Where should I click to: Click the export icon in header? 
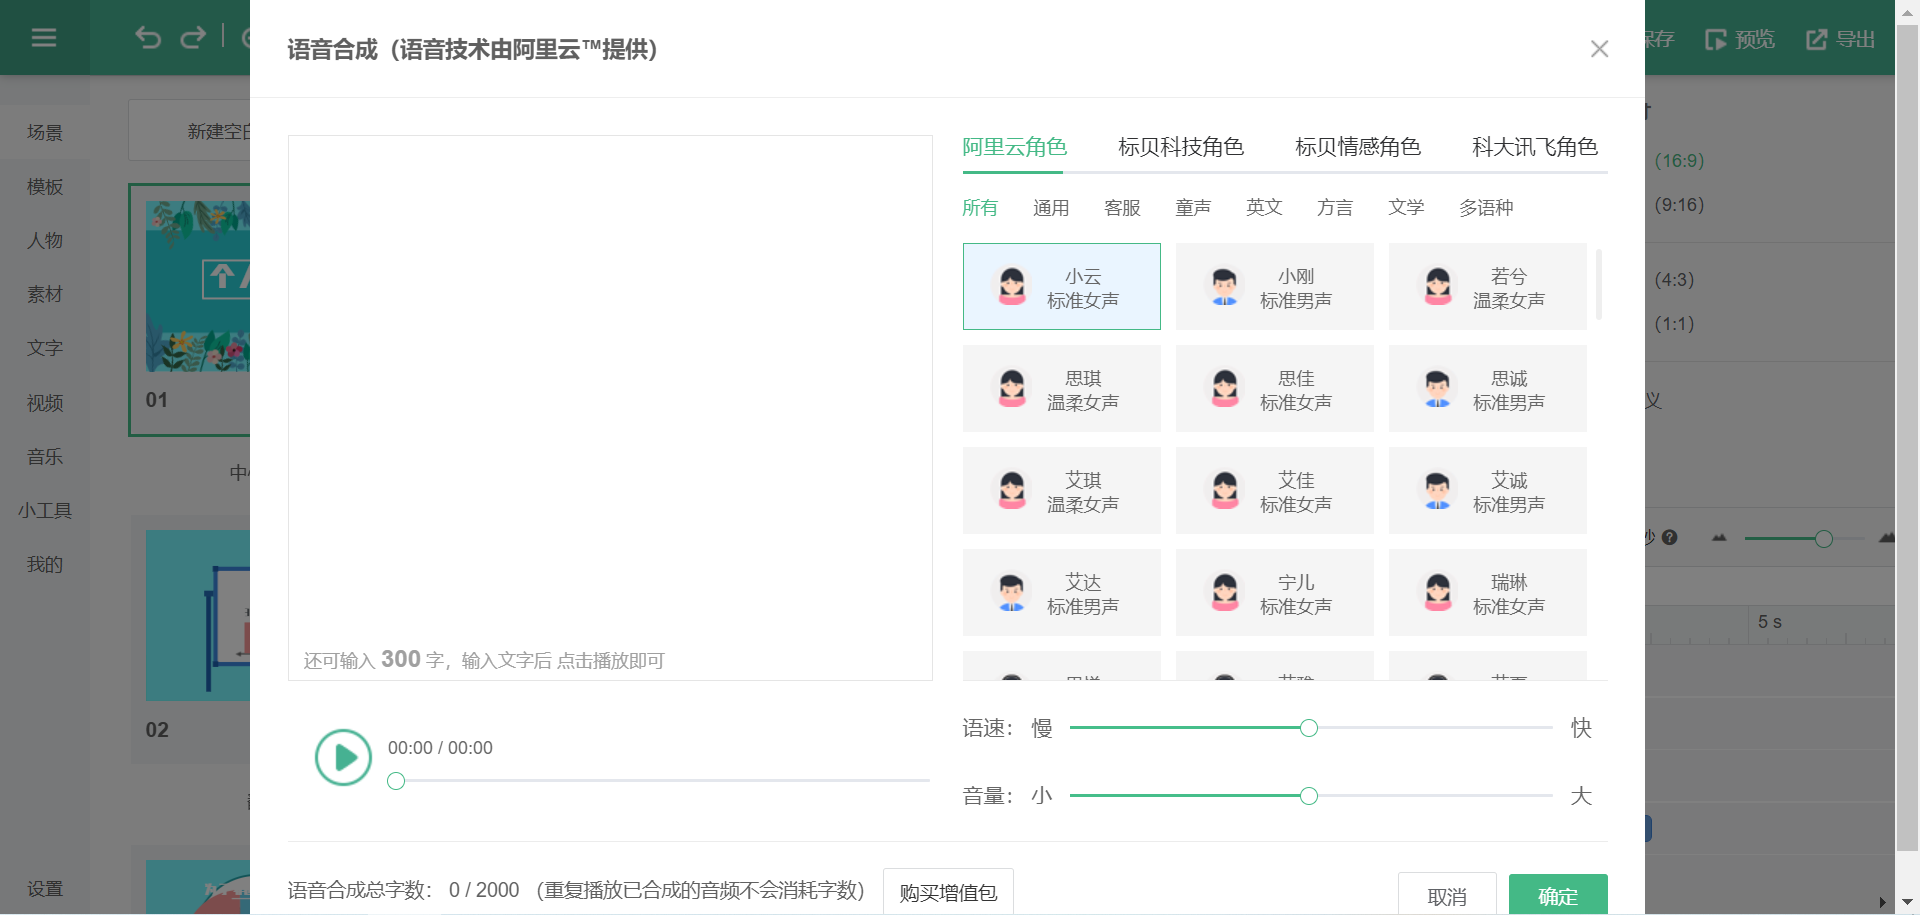(1816, 40)
